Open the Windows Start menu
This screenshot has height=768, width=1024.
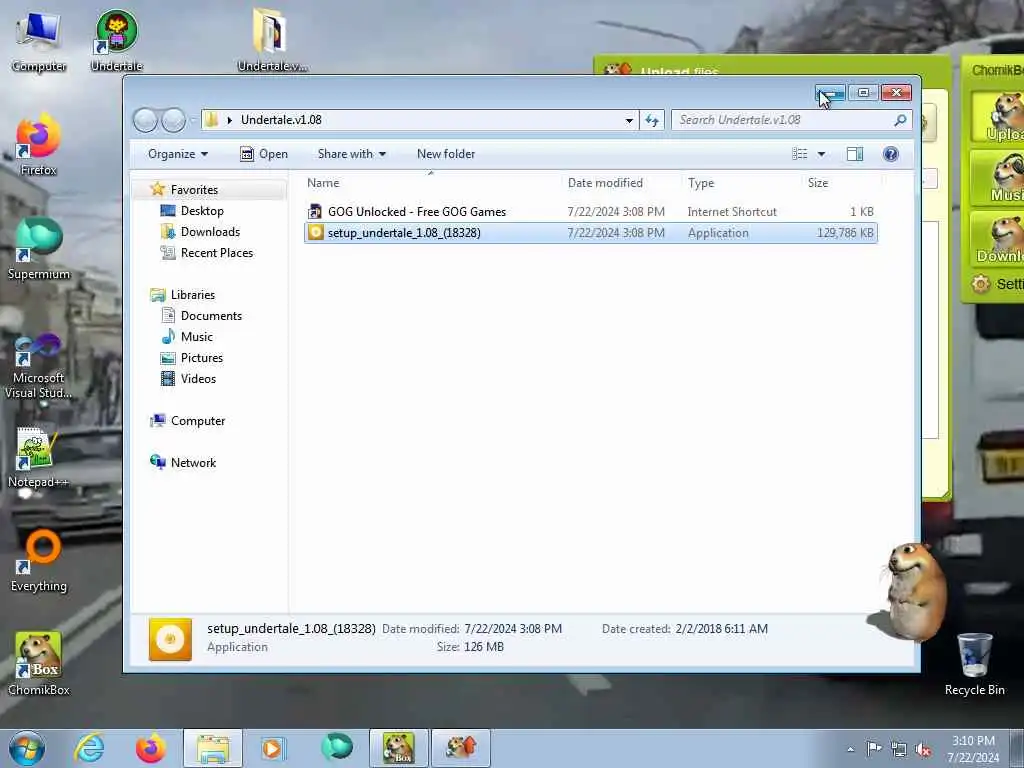coord(27,748)
